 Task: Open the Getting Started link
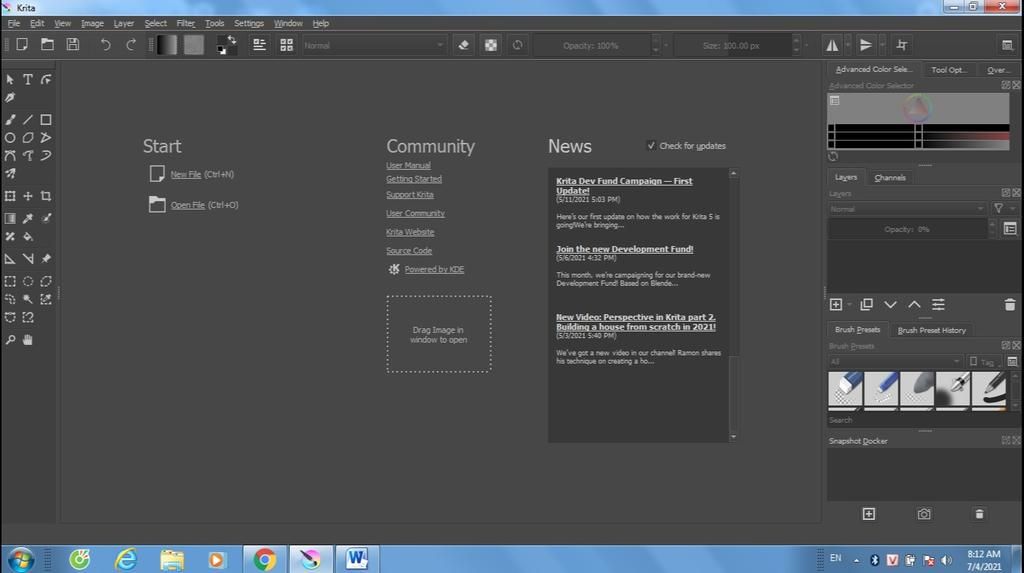click(413, 179)
